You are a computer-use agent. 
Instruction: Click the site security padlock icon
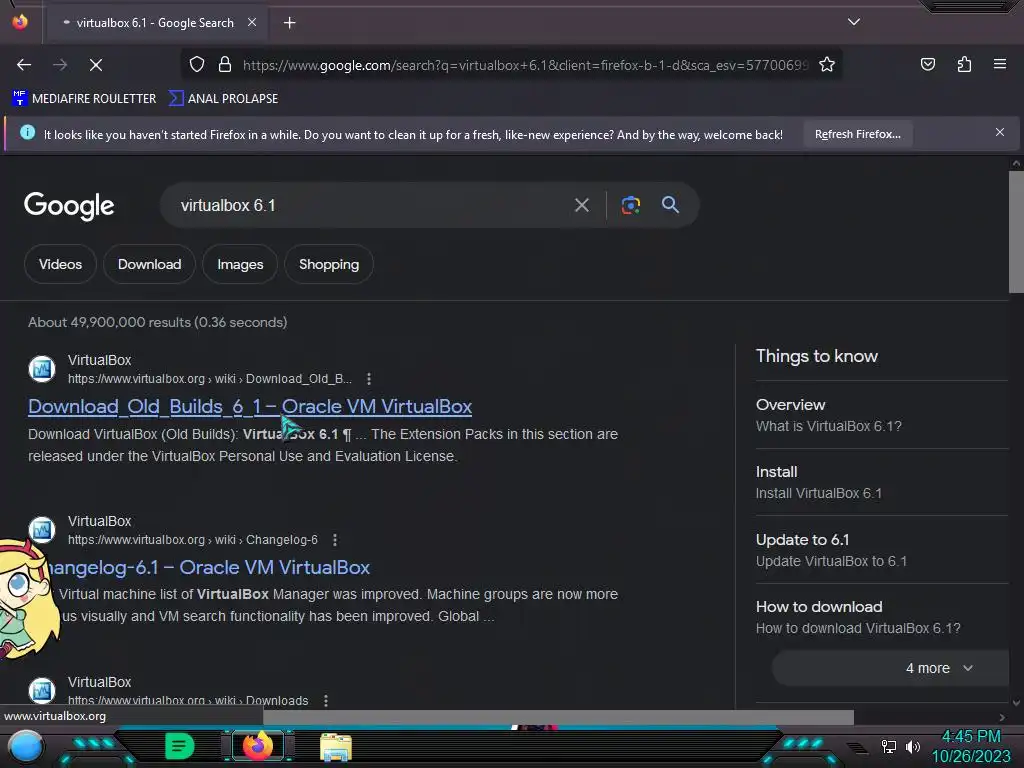225,64
